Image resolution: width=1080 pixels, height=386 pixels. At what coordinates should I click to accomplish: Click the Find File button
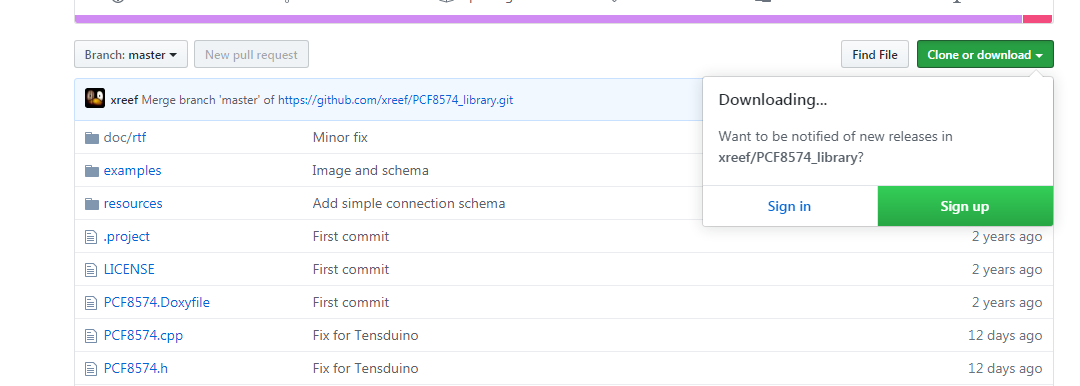tap(875, 54)
